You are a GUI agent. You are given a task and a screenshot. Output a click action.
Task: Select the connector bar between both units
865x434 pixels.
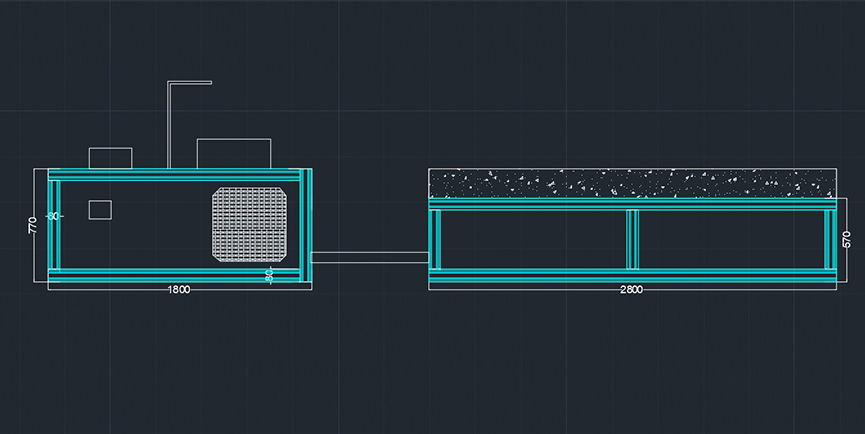pos(369,257)
